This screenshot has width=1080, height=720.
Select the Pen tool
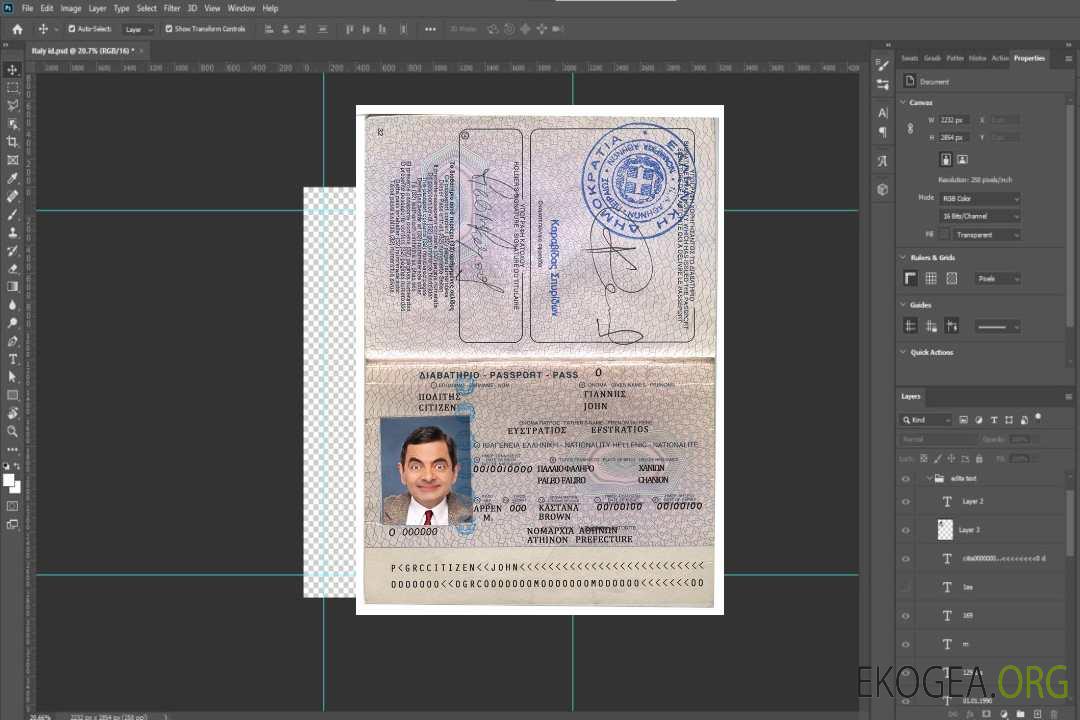[12, 341]
